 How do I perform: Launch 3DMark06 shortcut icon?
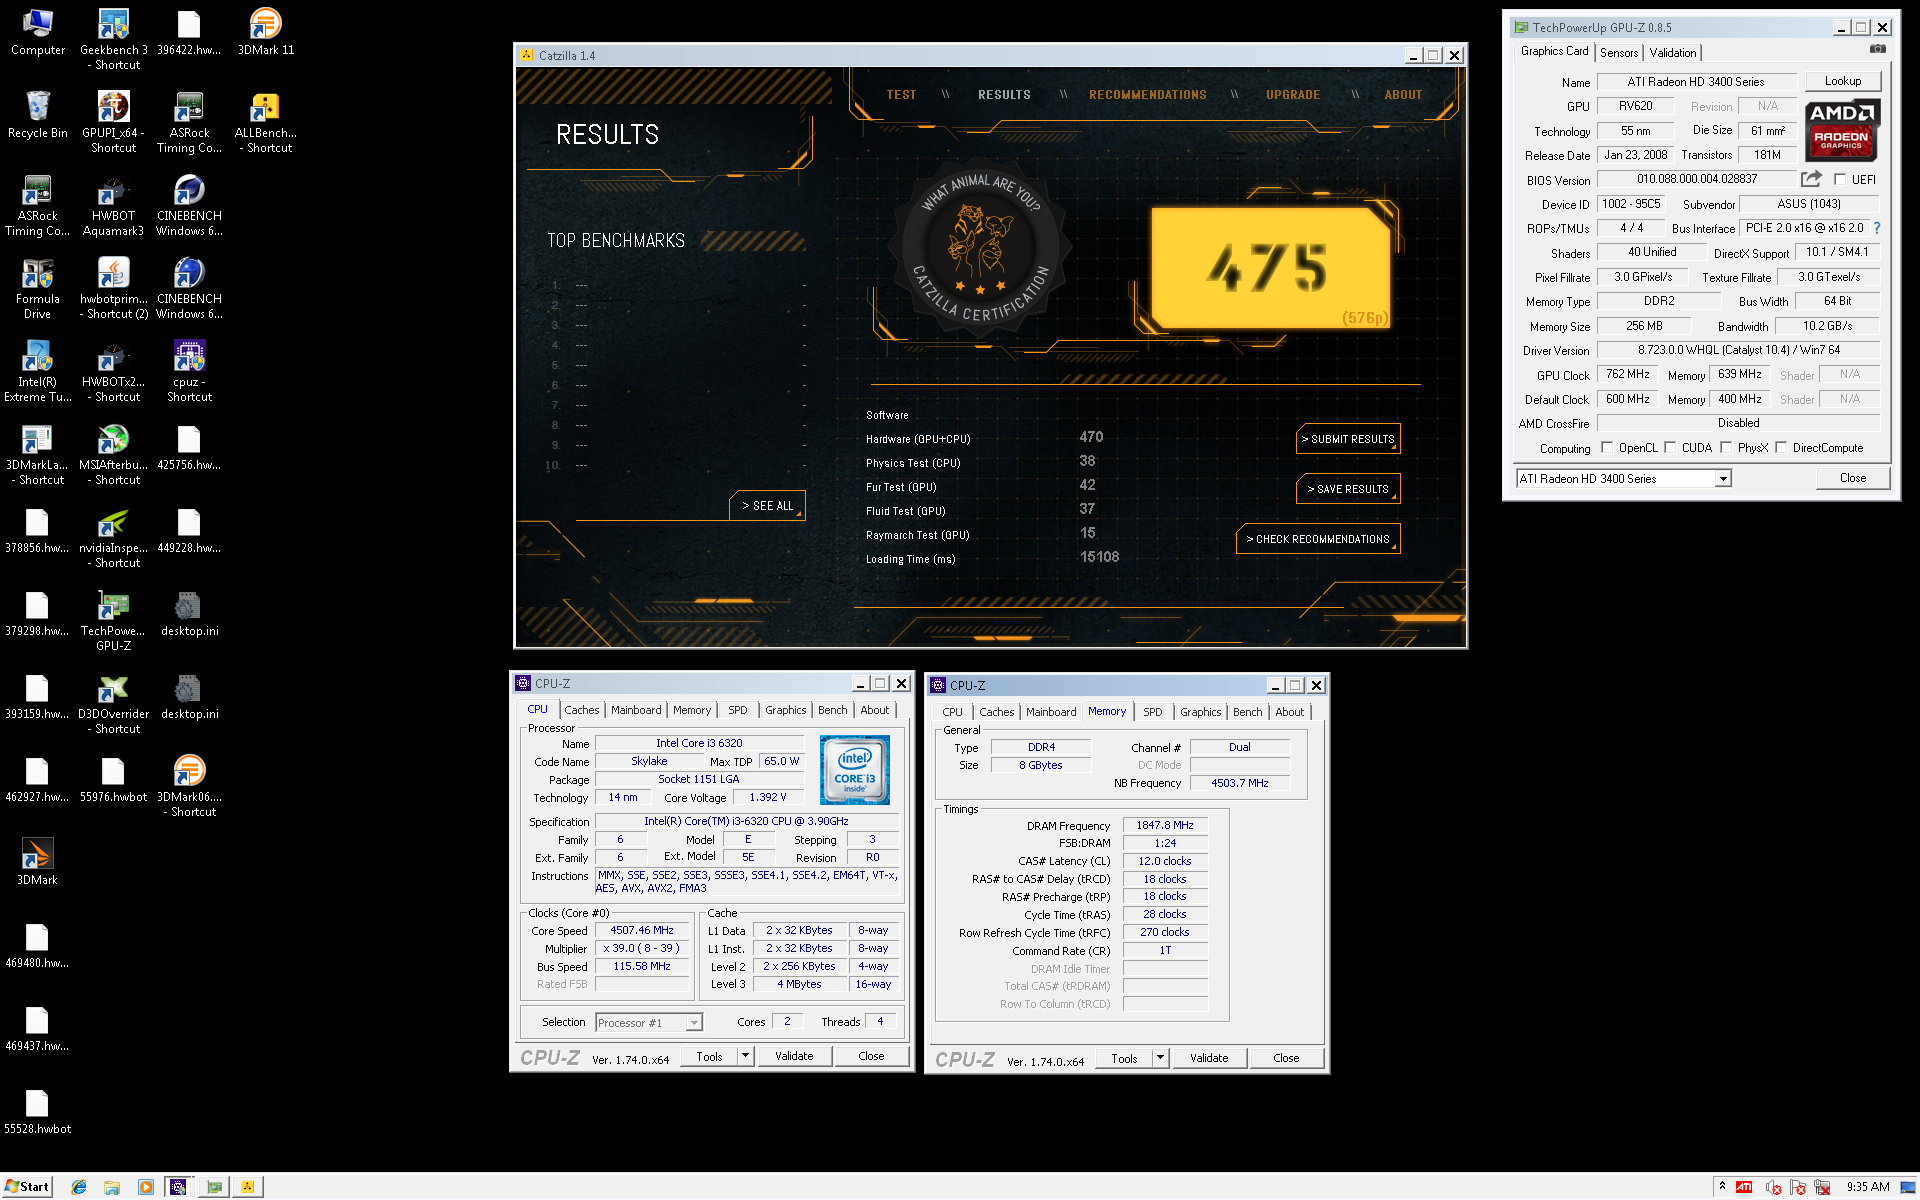click(189, 785)
